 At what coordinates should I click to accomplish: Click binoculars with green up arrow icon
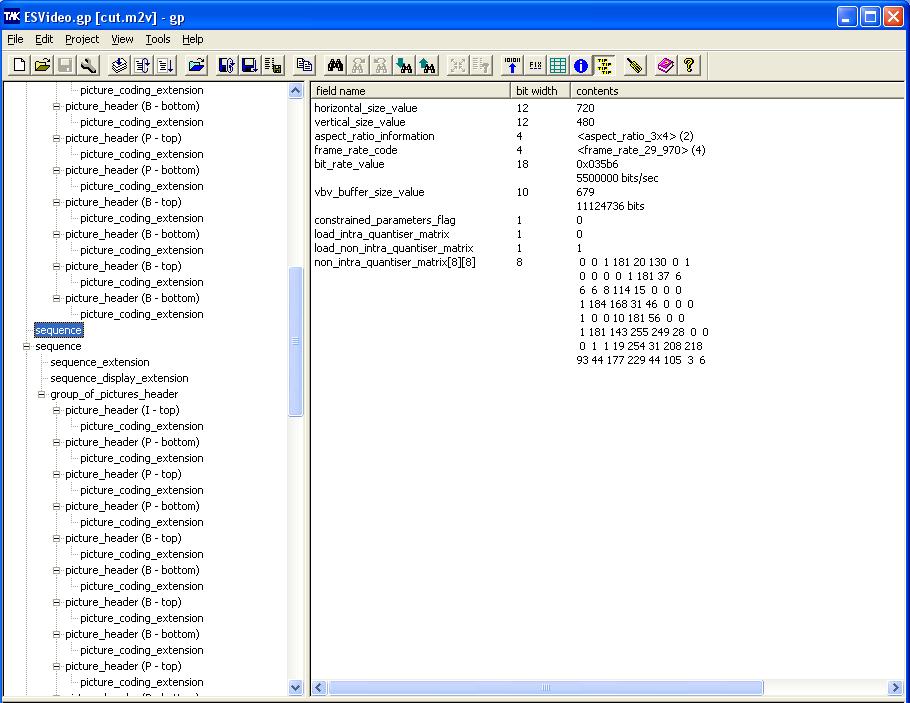point(427,65)
